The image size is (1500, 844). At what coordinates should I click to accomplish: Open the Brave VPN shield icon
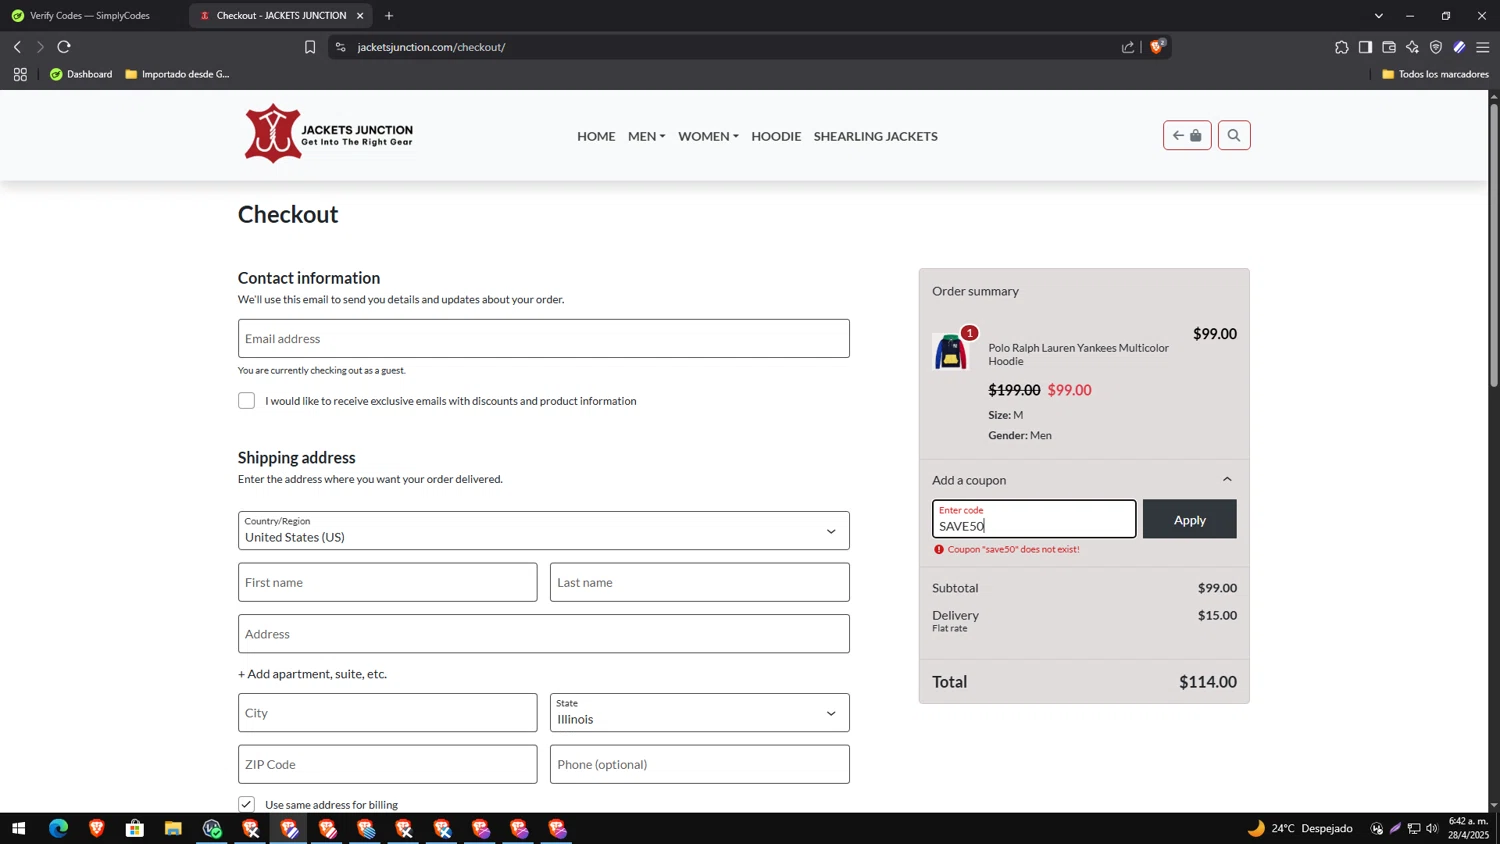click(x=1436, y=47)
